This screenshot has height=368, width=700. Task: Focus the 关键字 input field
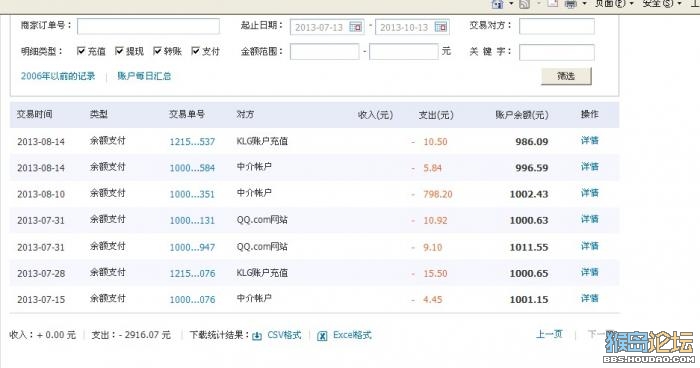(557, 52)
